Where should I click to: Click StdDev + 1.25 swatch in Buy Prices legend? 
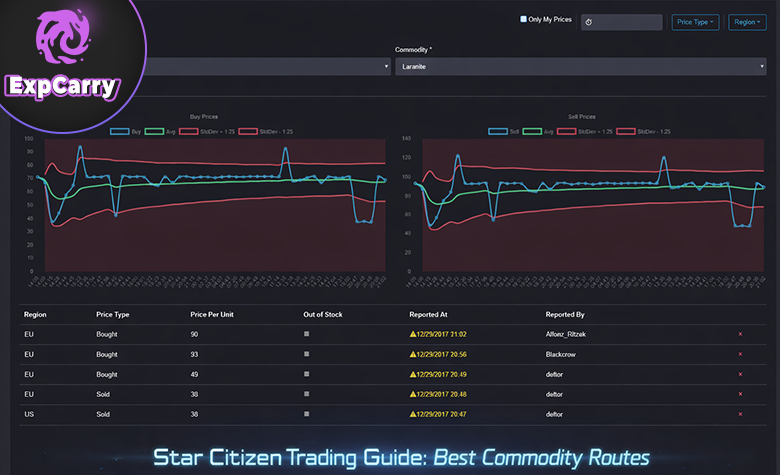(189, 131)
